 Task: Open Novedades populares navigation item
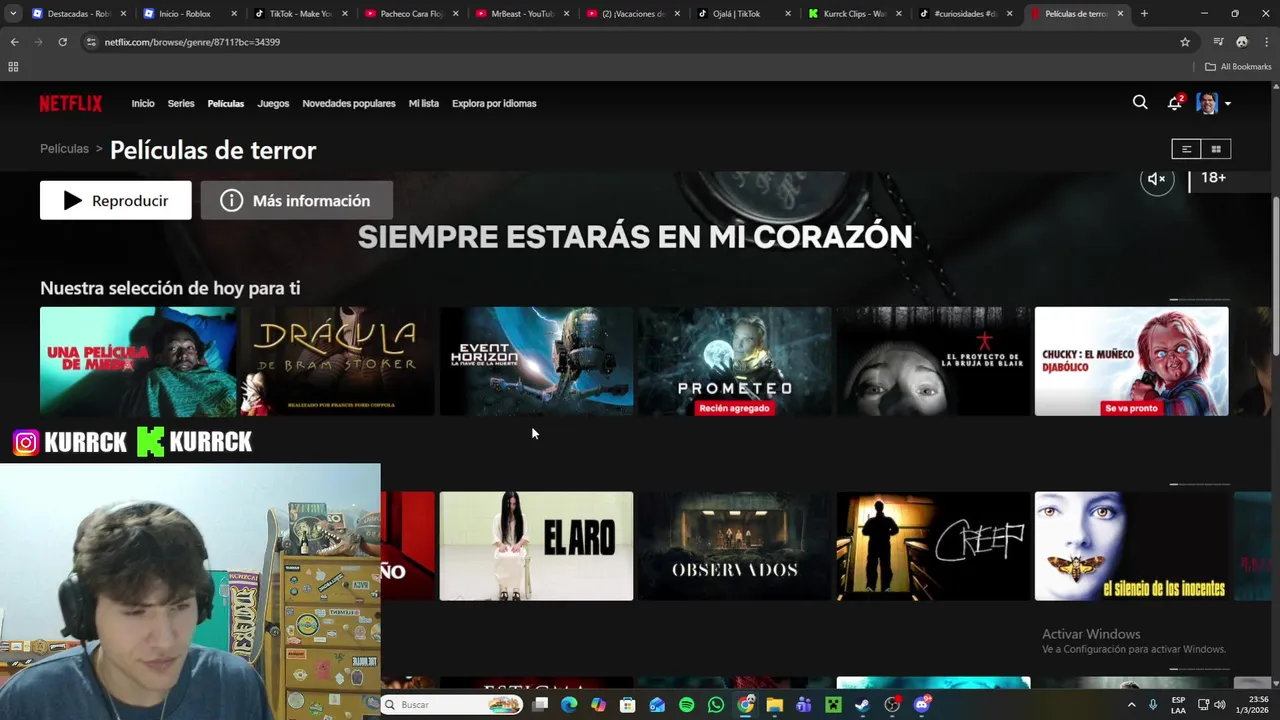349,103
